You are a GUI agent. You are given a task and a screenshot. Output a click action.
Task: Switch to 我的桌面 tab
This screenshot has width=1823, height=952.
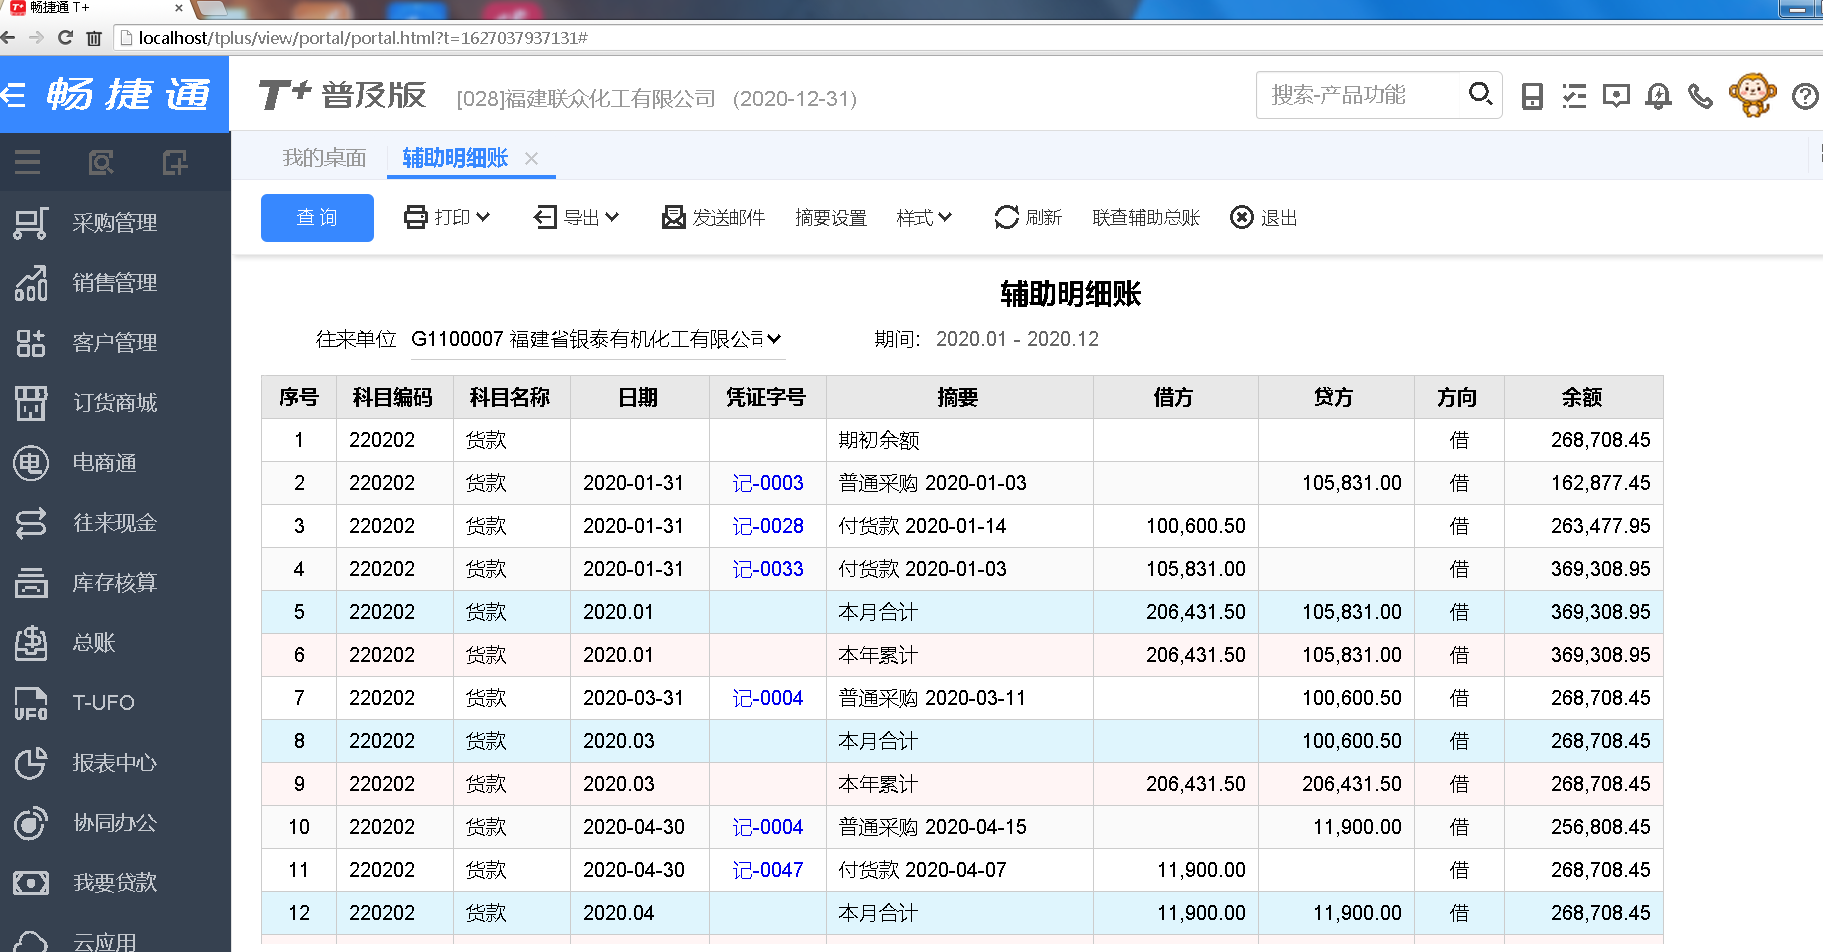coord(324,158)
